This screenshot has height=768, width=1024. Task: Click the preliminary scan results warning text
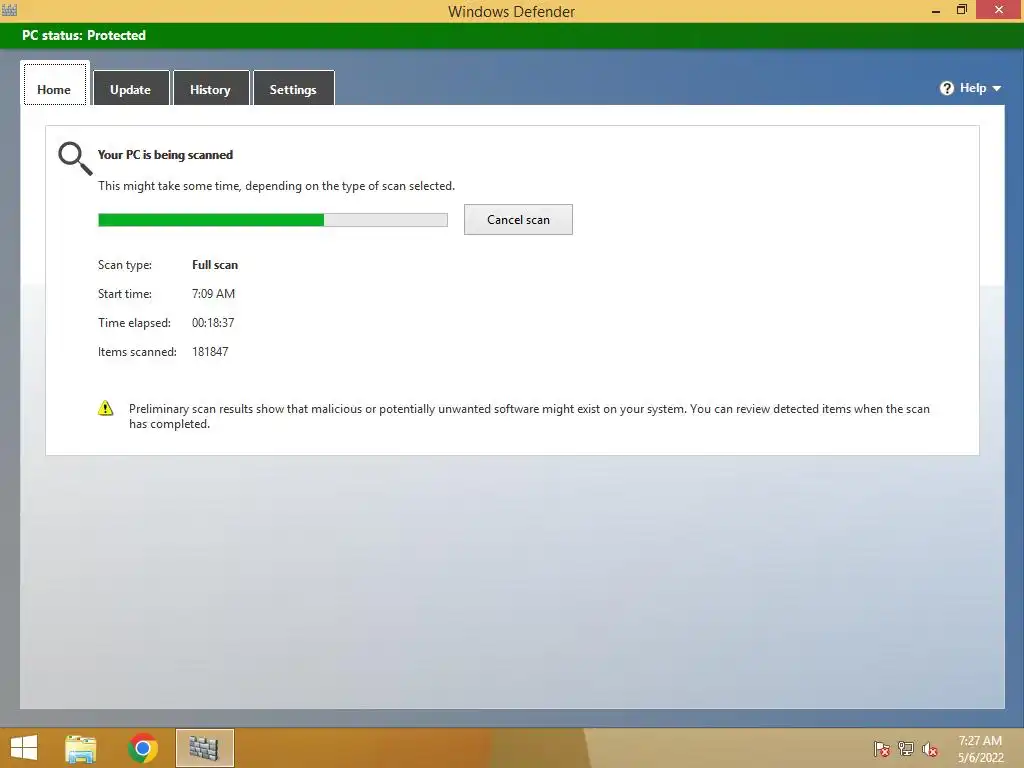[529, 416]
